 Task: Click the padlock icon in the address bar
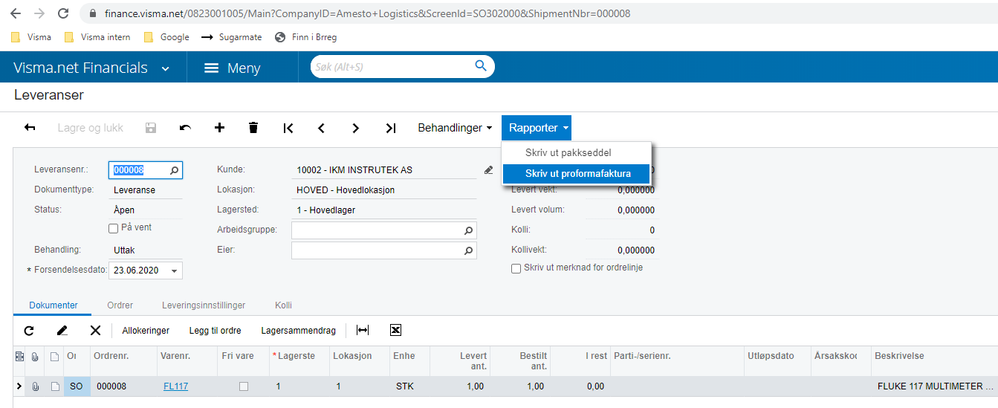pyautogui.click(x=93, y=13)
